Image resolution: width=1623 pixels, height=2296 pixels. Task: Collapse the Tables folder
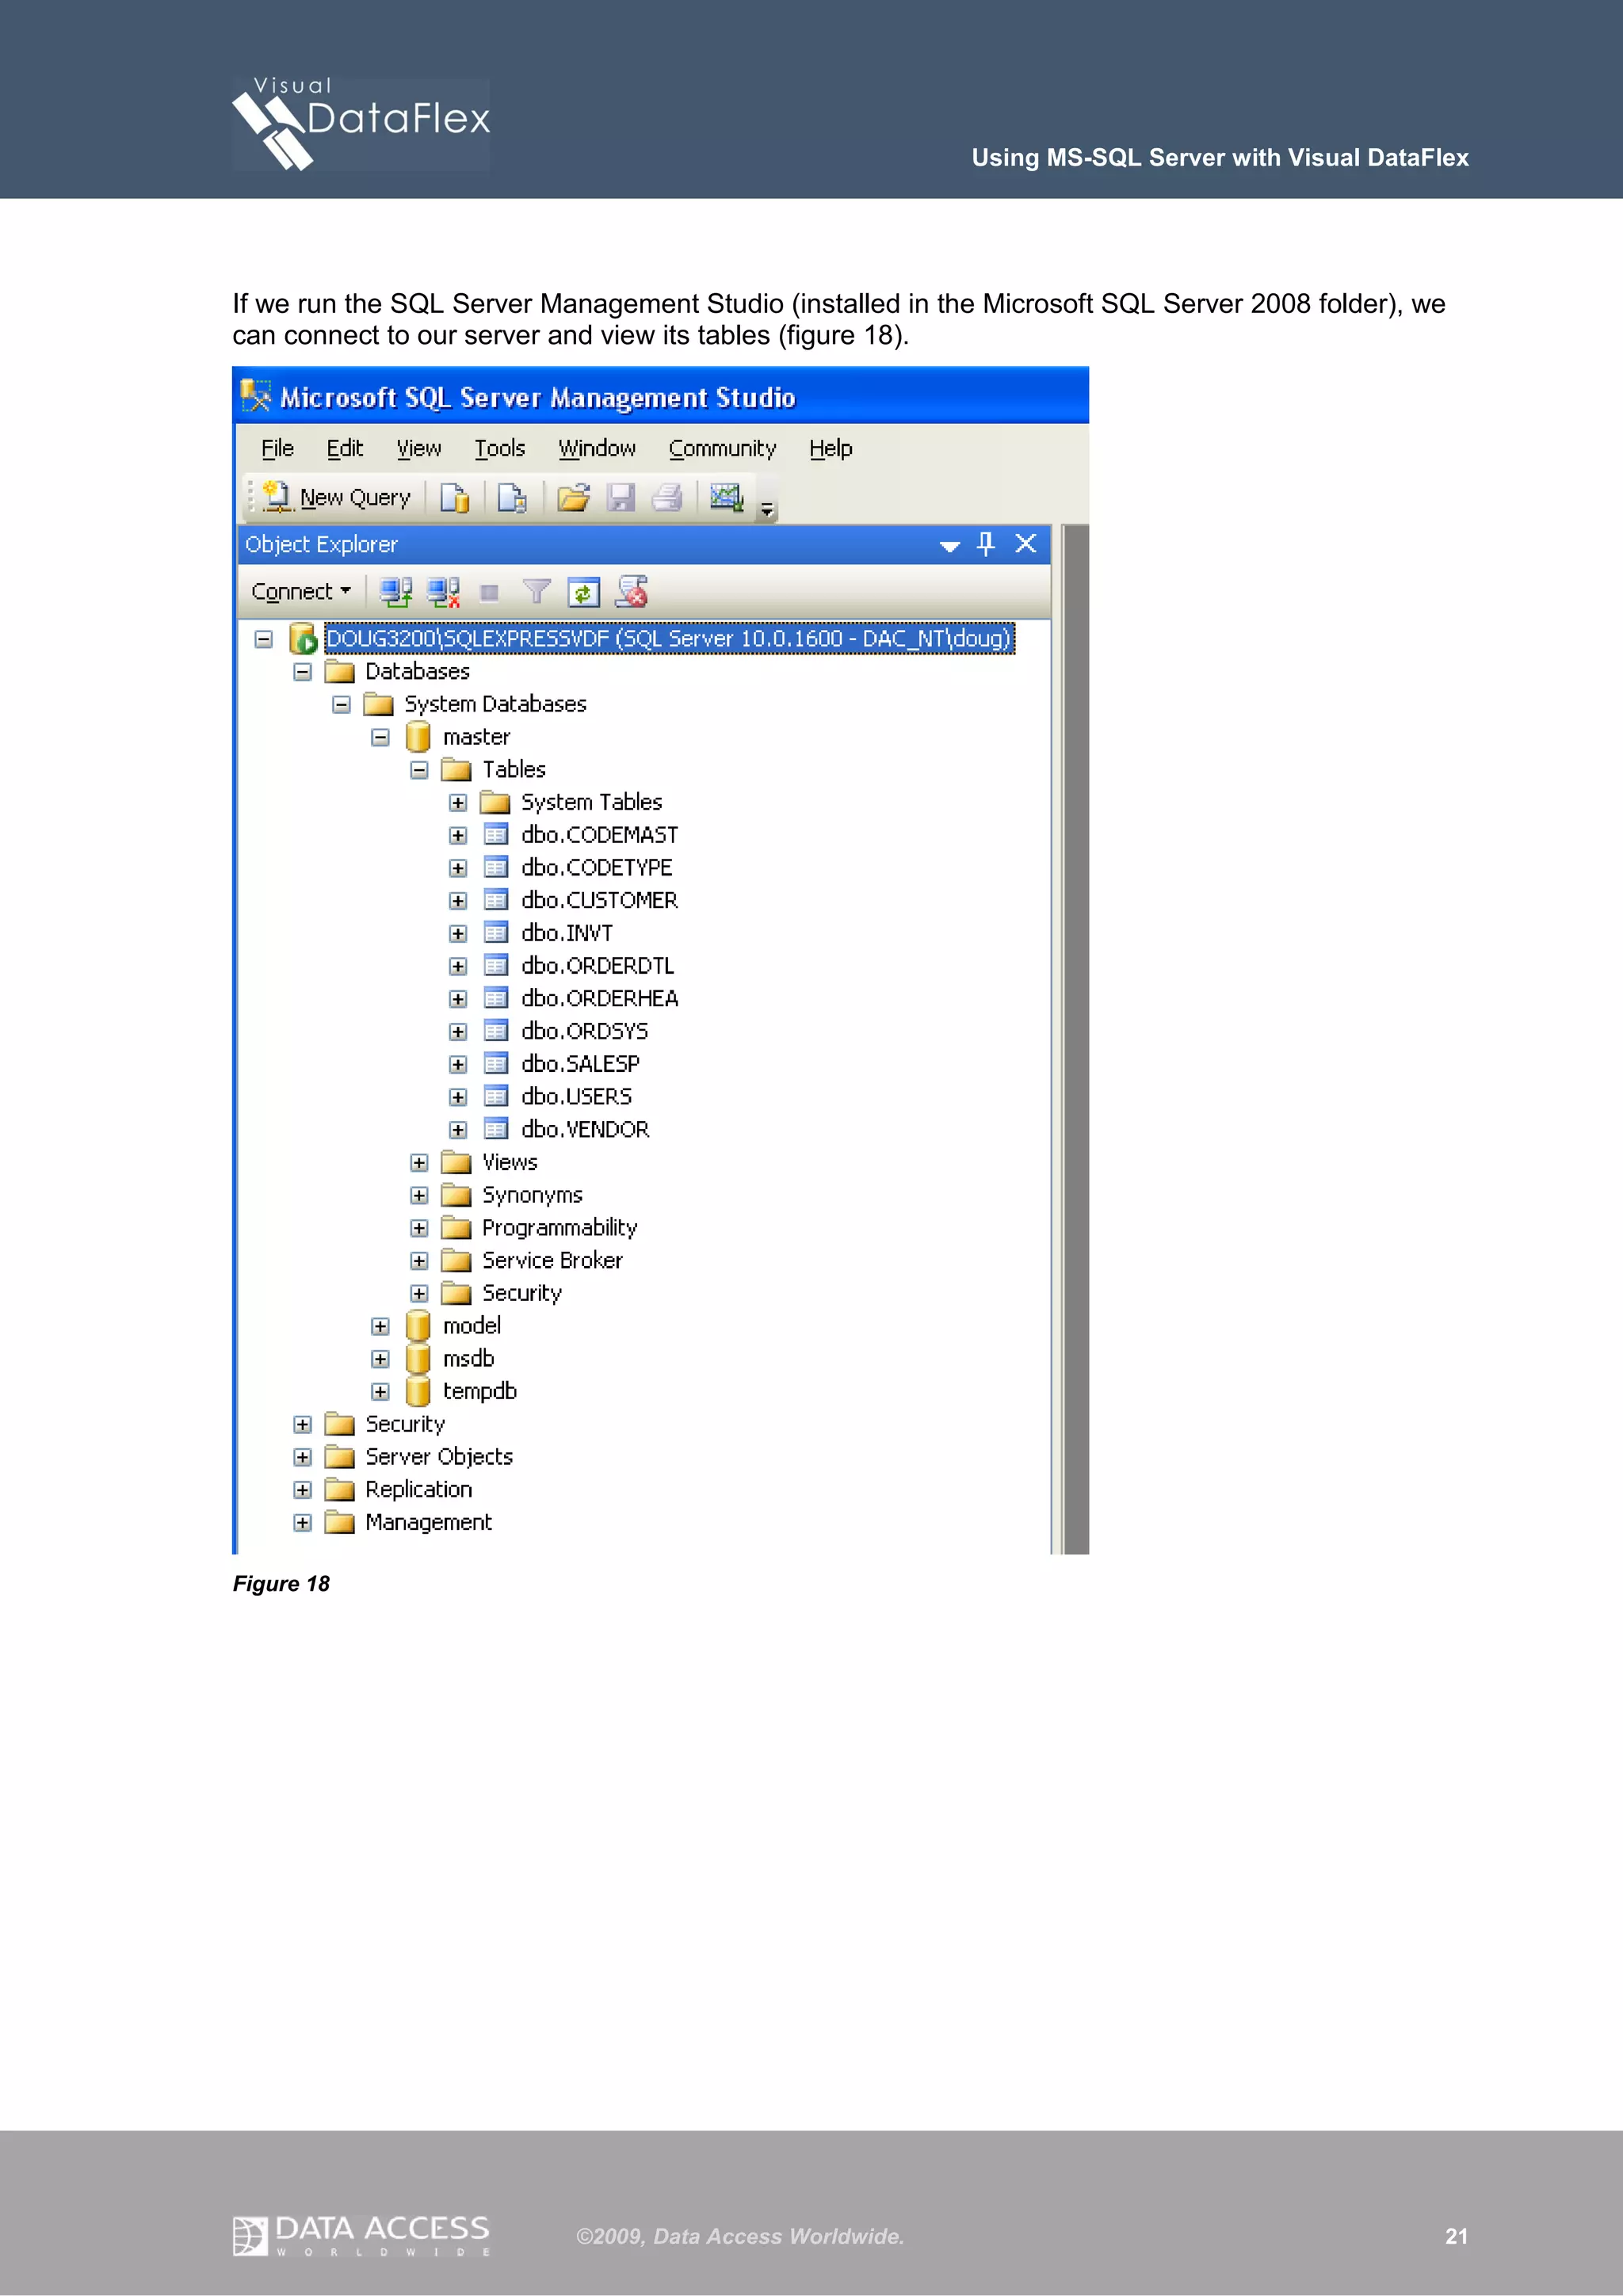tap(420, 770)
